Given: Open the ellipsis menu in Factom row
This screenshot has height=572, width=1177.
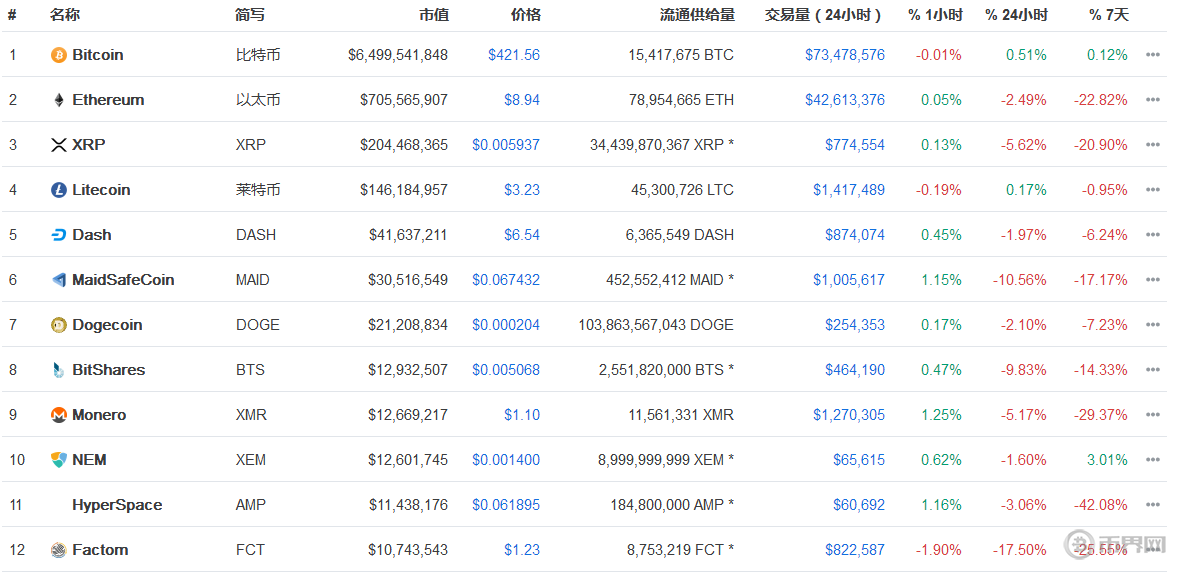Looking at the screenshot, I should [x=1153, y=550].
